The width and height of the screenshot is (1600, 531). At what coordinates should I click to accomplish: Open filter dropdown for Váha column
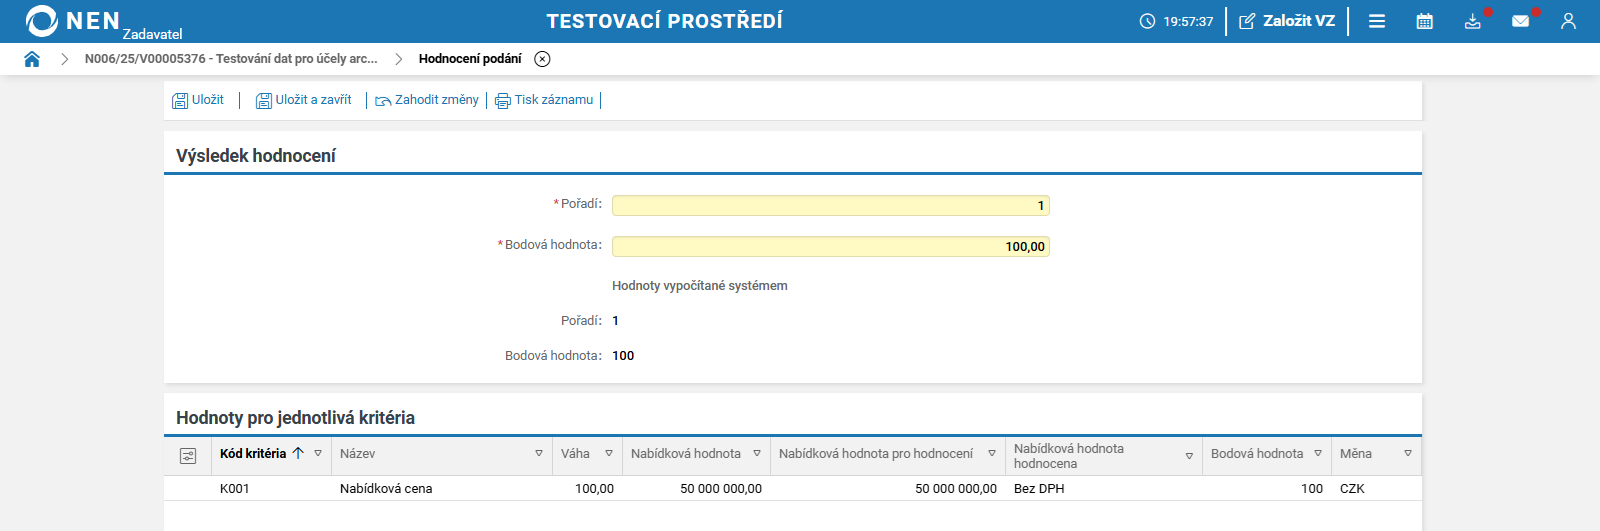(609, 454)
